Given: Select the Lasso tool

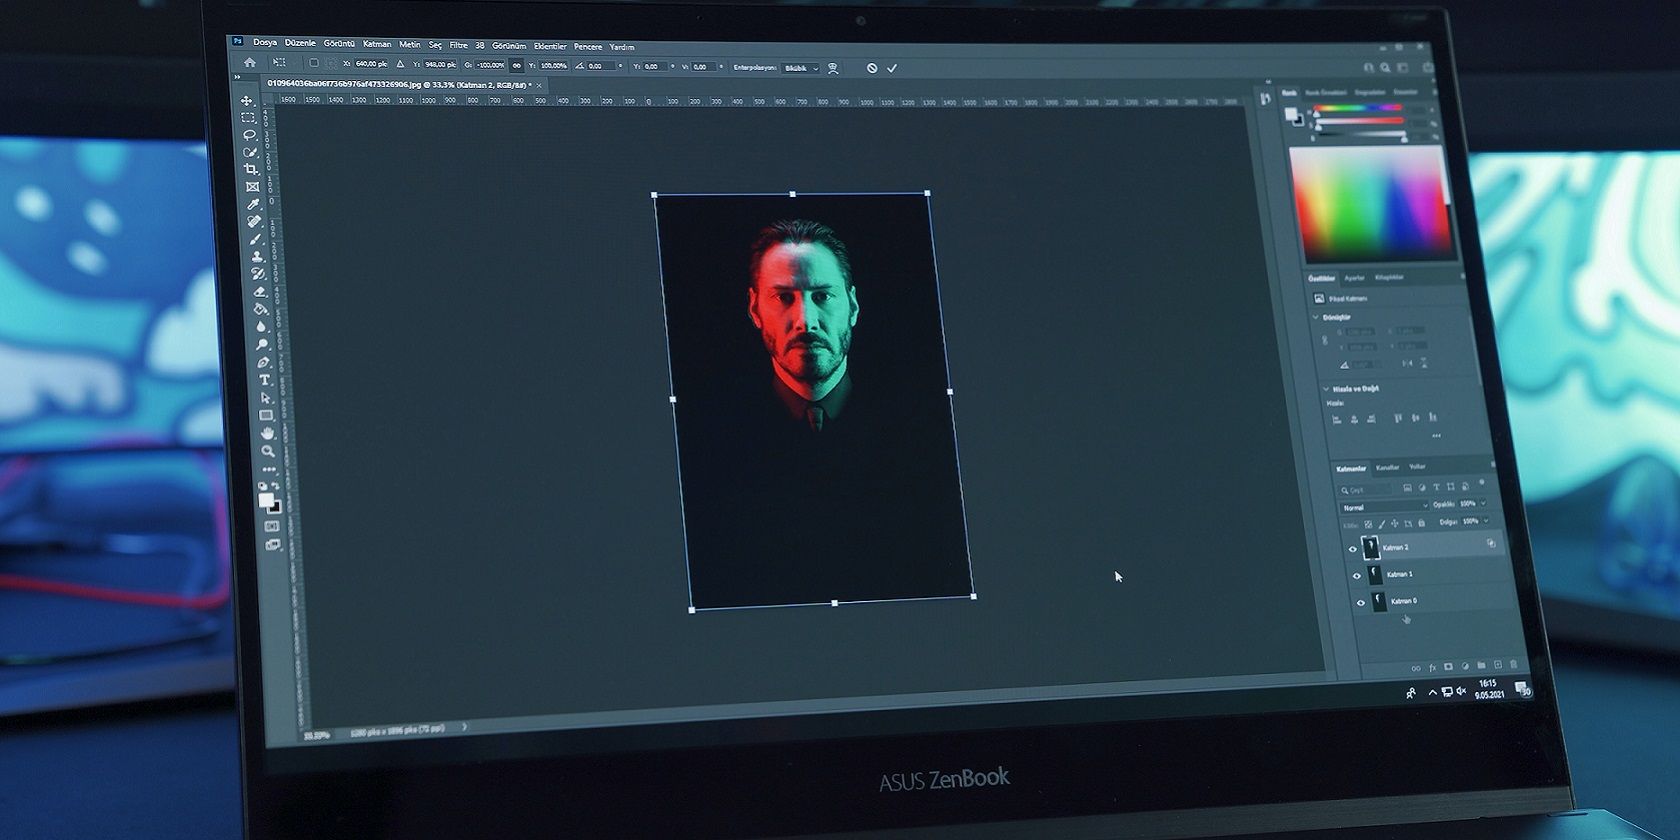Looking at the screenshot, I should (249, 135).
